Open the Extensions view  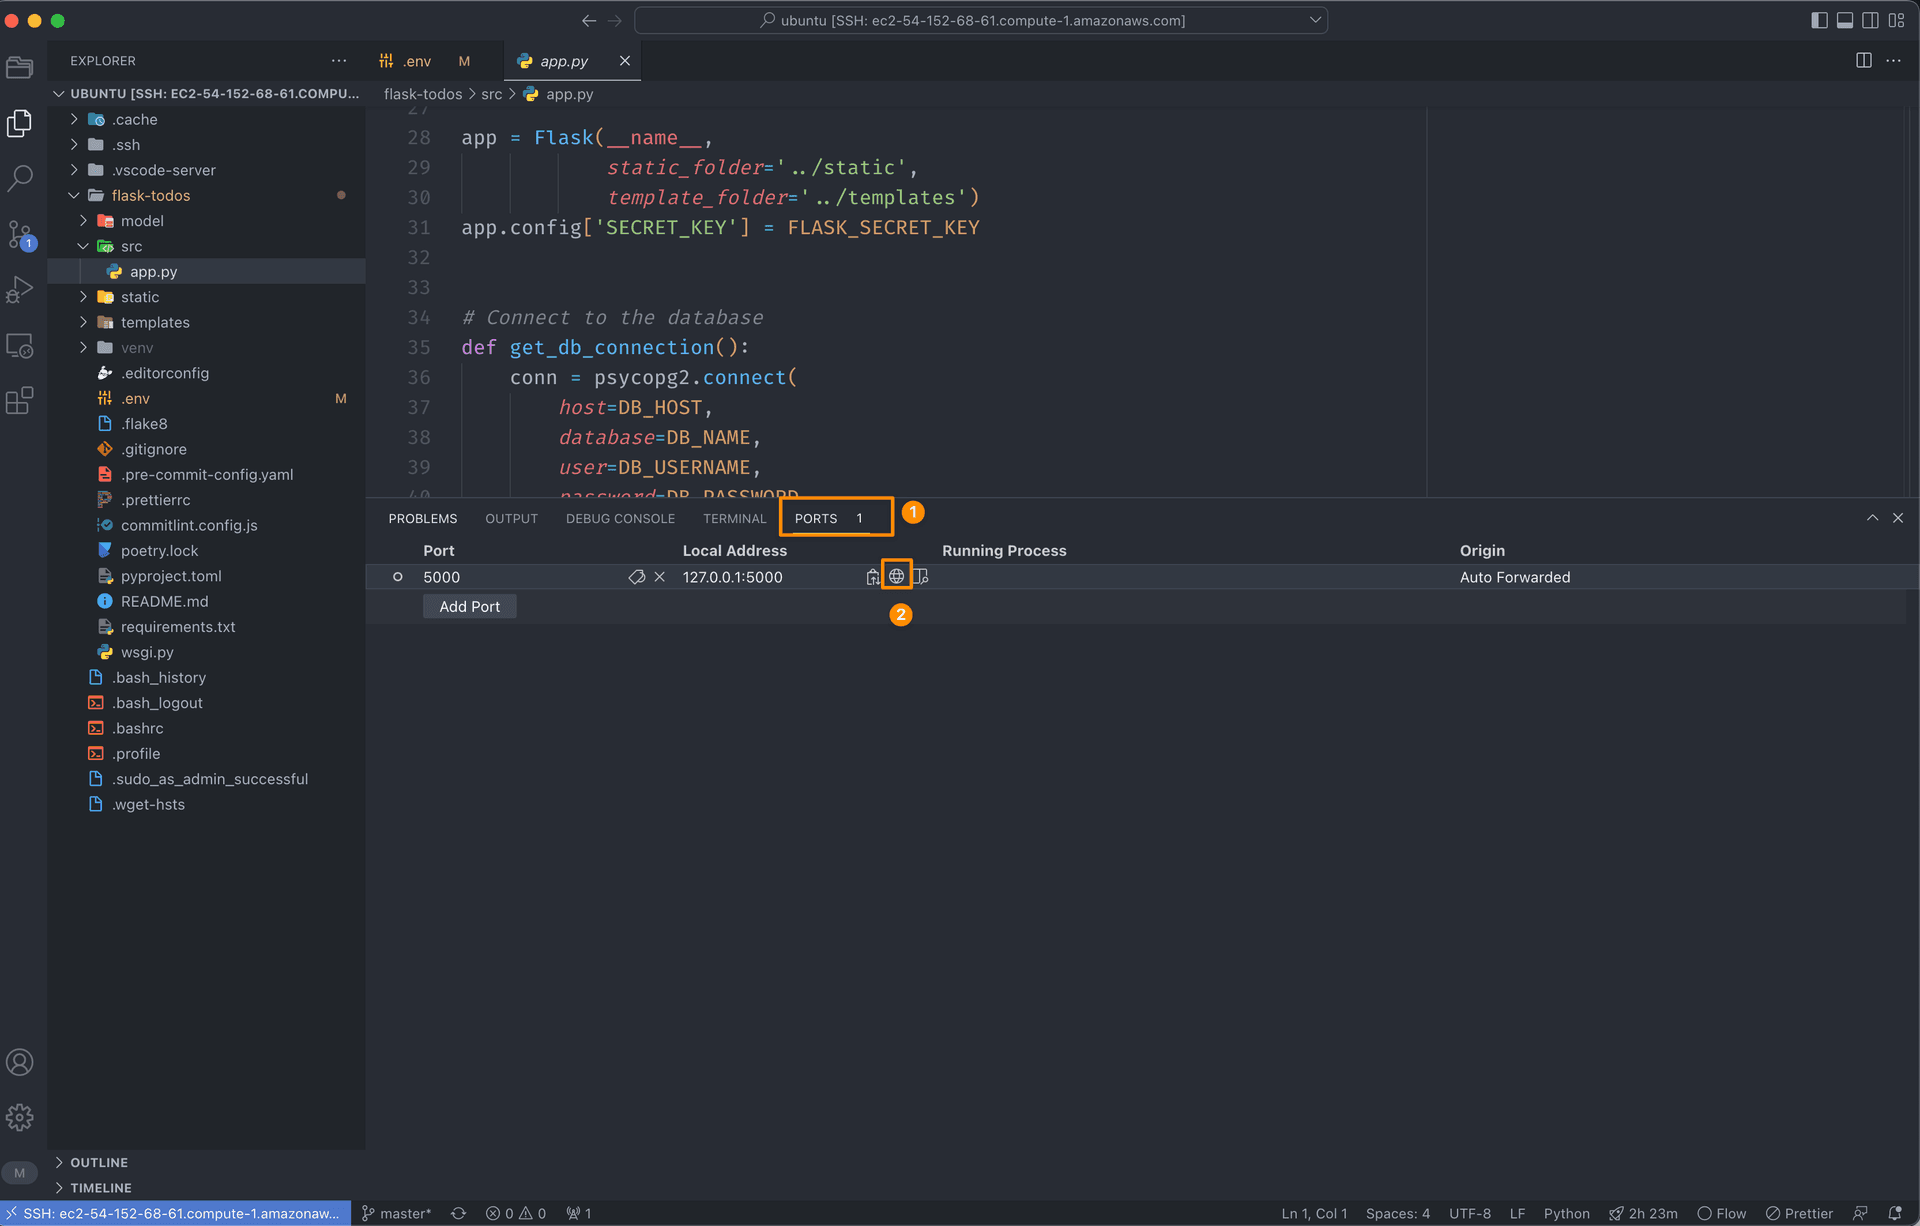click(x=20, y=401)
